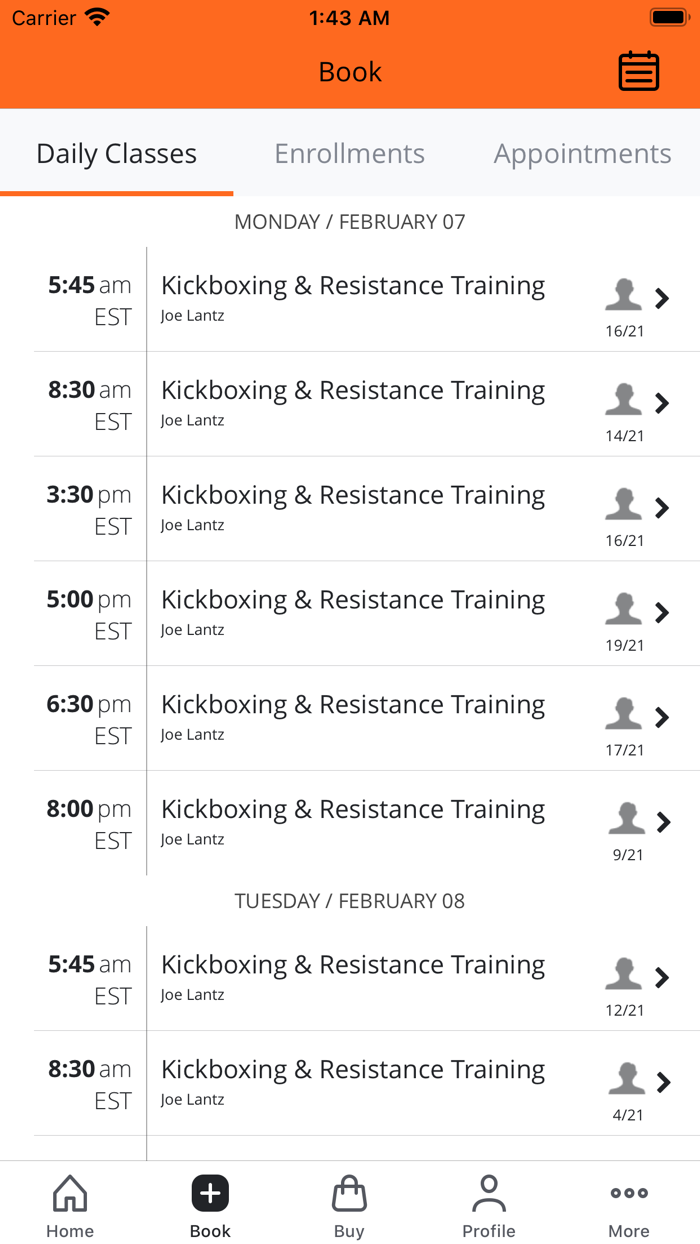Open the calendar icon in the header
Image resolution: width=700 pixels, height=1244 pixels.
(638, 71)
